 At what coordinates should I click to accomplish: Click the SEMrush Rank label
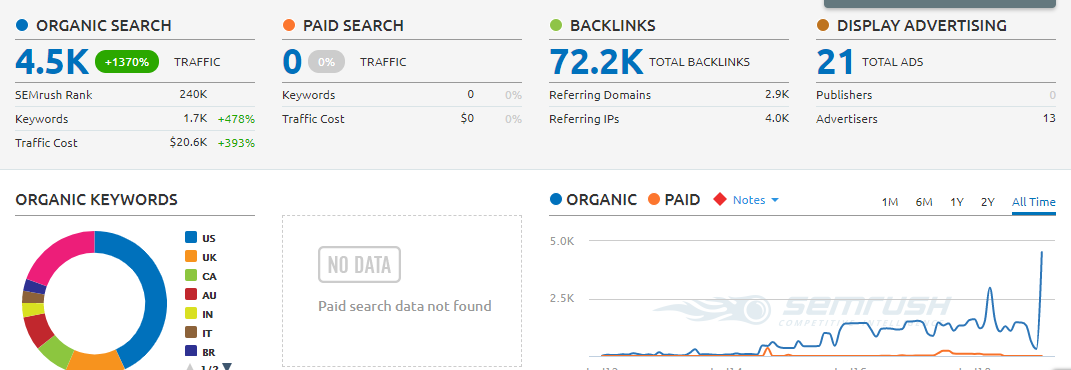coord(53,95)
